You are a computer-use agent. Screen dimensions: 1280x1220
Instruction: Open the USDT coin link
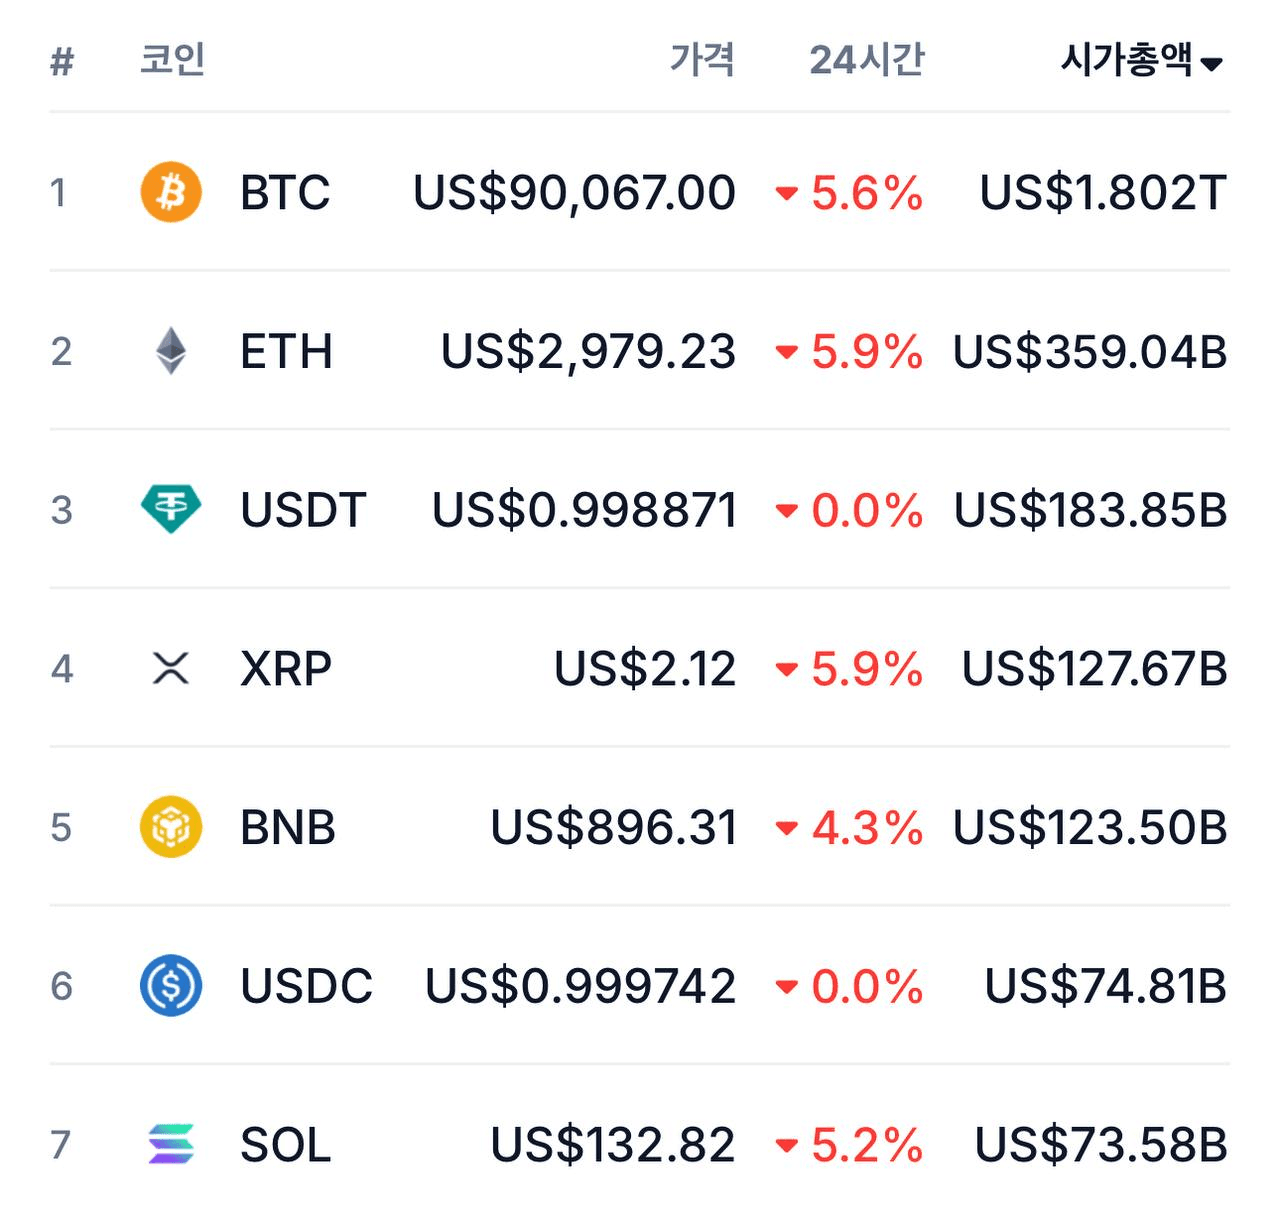303,509
